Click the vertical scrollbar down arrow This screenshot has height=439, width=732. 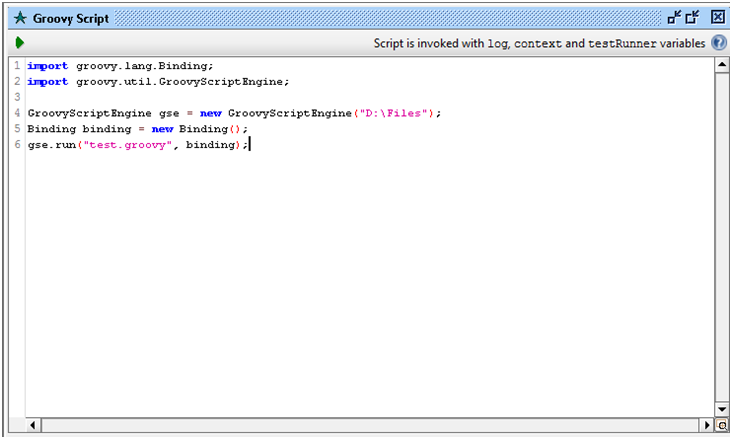722,408
